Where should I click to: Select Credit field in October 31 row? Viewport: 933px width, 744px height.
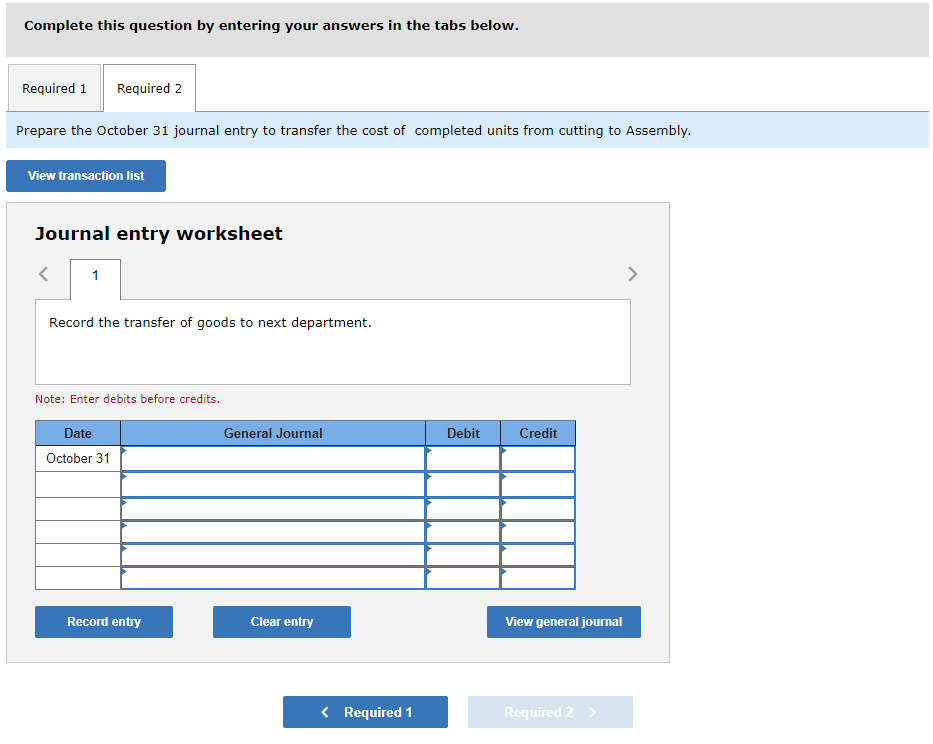(x=538, y=458)
